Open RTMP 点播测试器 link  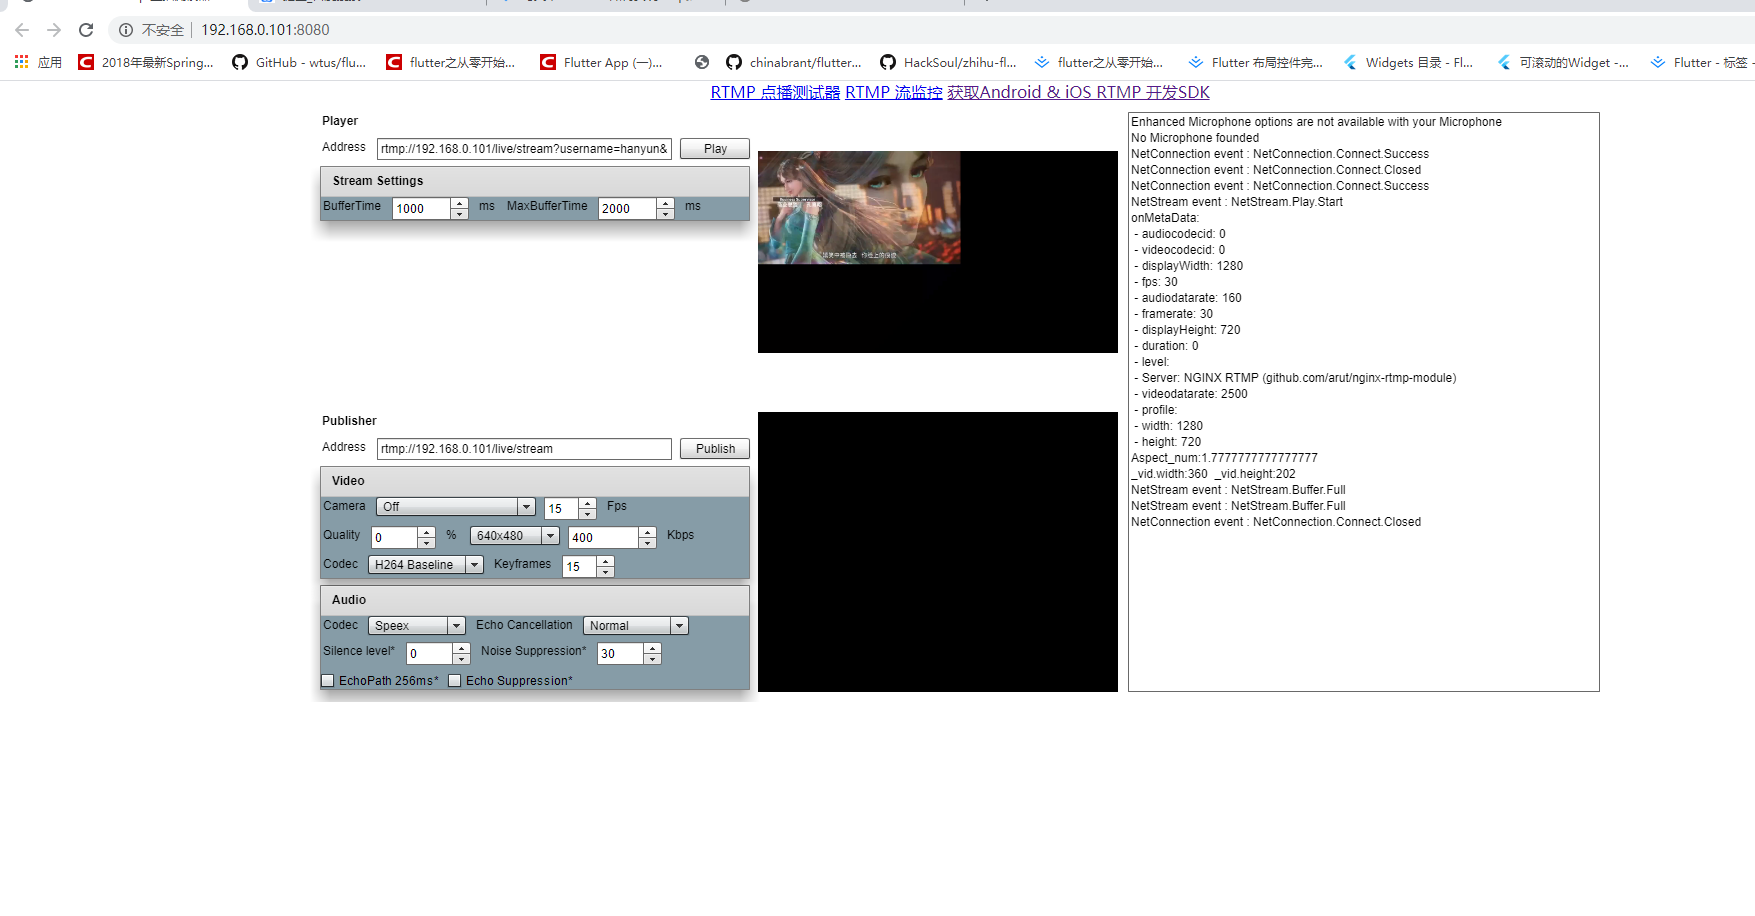click(775, 92)
